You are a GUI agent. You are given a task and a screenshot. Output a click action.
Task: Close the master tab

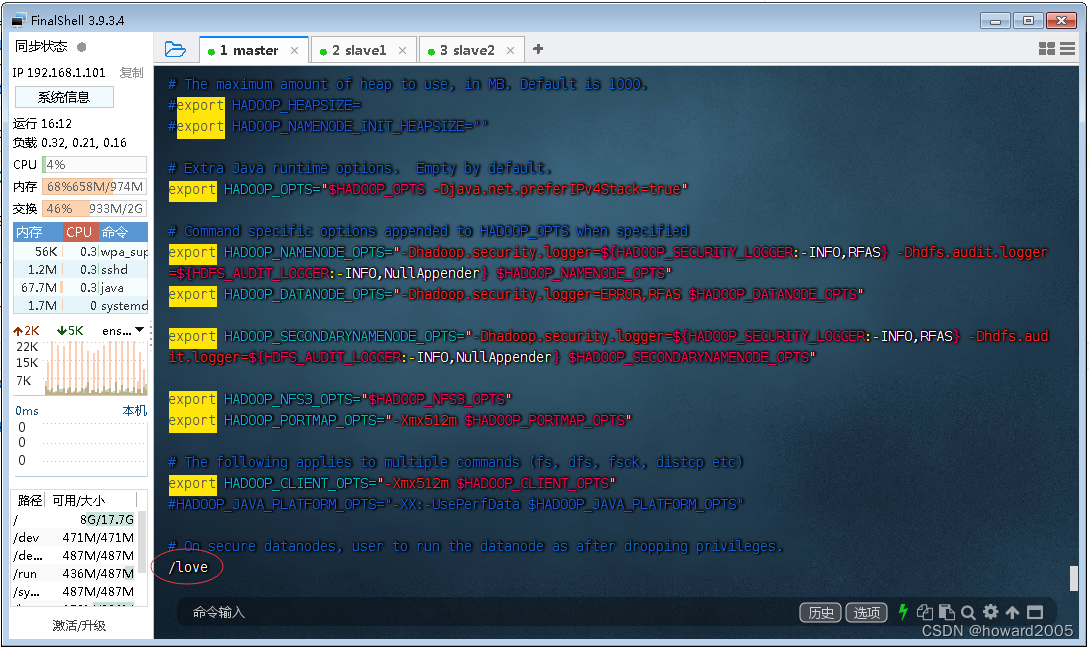coord(294,50)
